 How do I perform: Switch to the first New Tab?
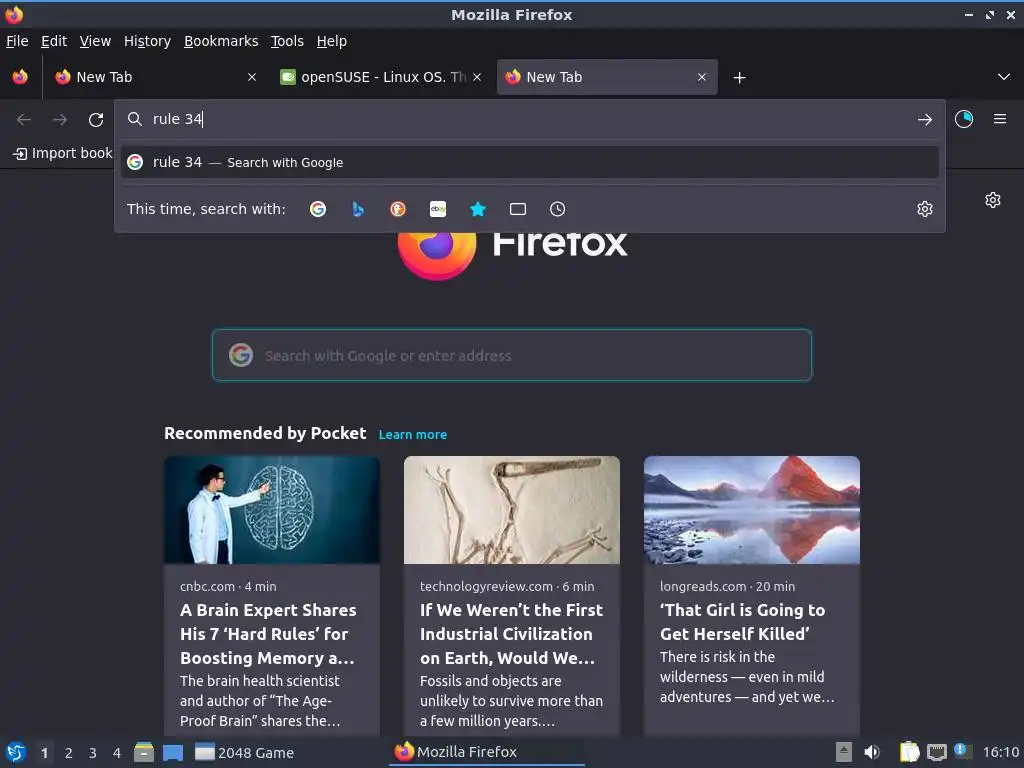pos(155,77)
